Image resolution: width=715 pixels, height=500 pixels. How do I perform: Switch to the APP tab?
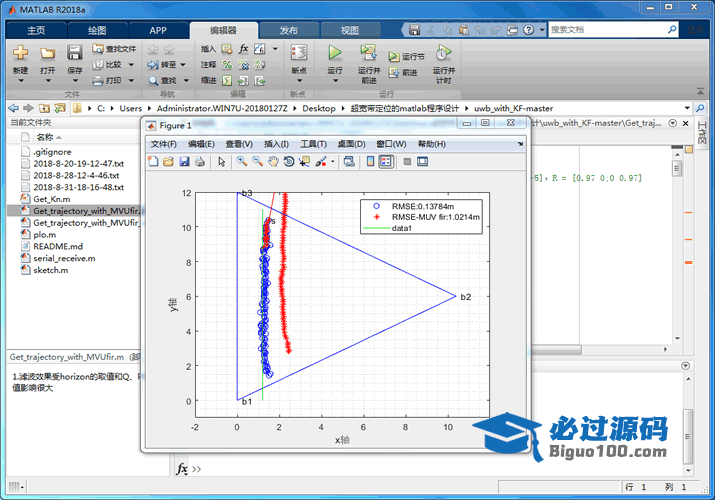[x=158, y=30]
